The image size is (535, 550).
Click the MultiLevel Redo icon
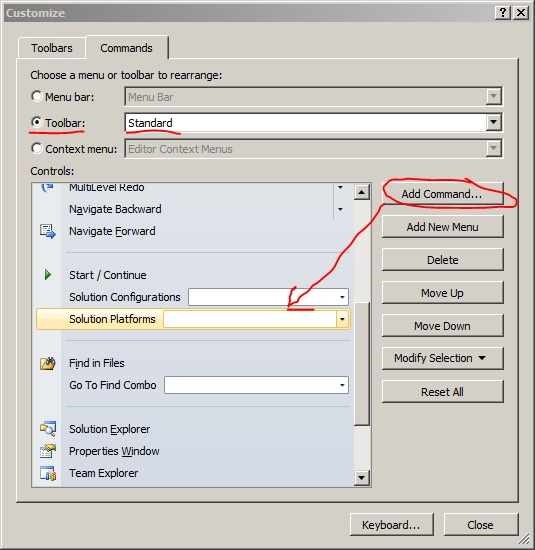pos(47,188)
